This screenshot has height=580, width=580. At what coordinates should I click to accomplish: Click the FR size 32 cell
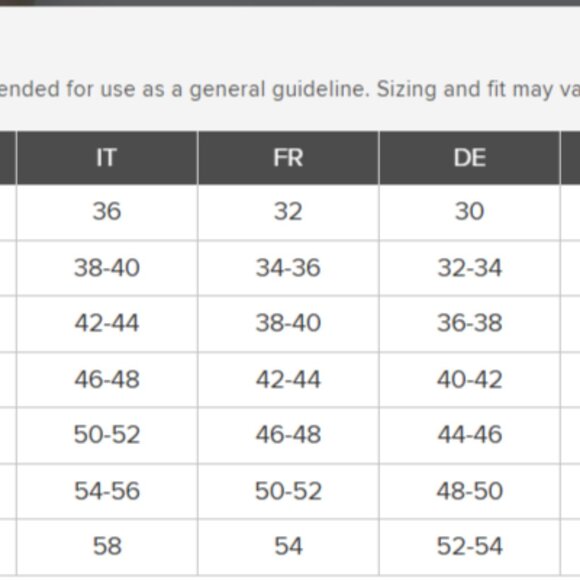pos(288,212)
